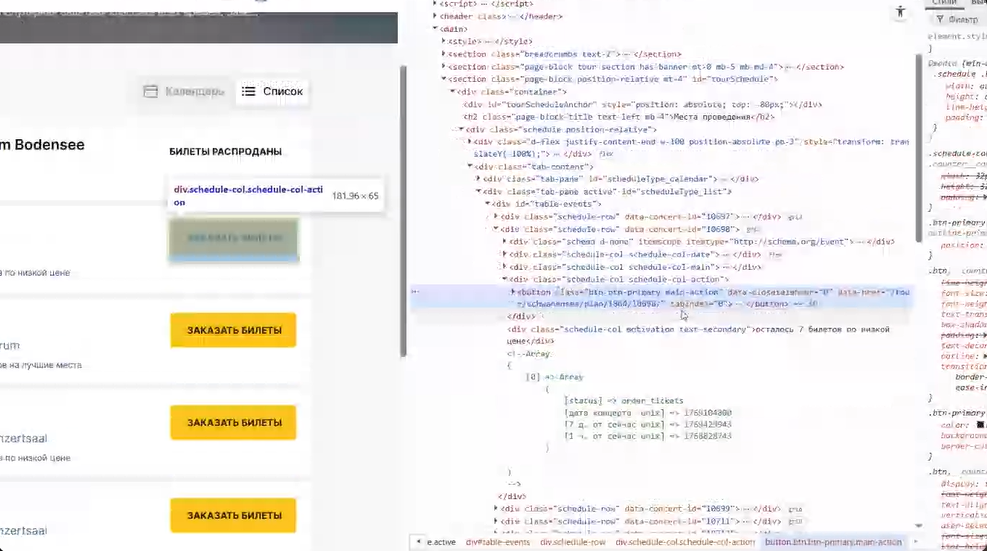Select the div.schedule-col.schedule-col-action breadcrumb
This screenshot has height=551, width=987.
(685, 542)
